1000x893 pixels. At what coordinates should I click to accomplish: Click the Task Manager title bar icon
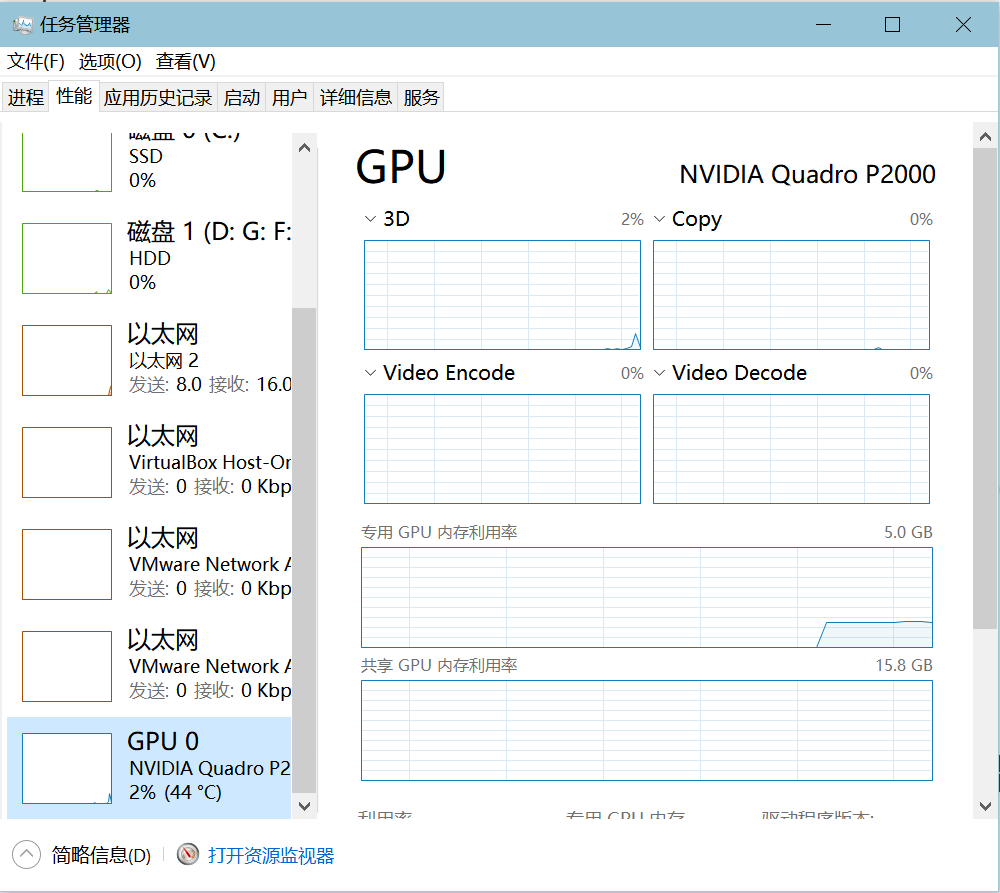pyautogui.click(x=22, y=25)
